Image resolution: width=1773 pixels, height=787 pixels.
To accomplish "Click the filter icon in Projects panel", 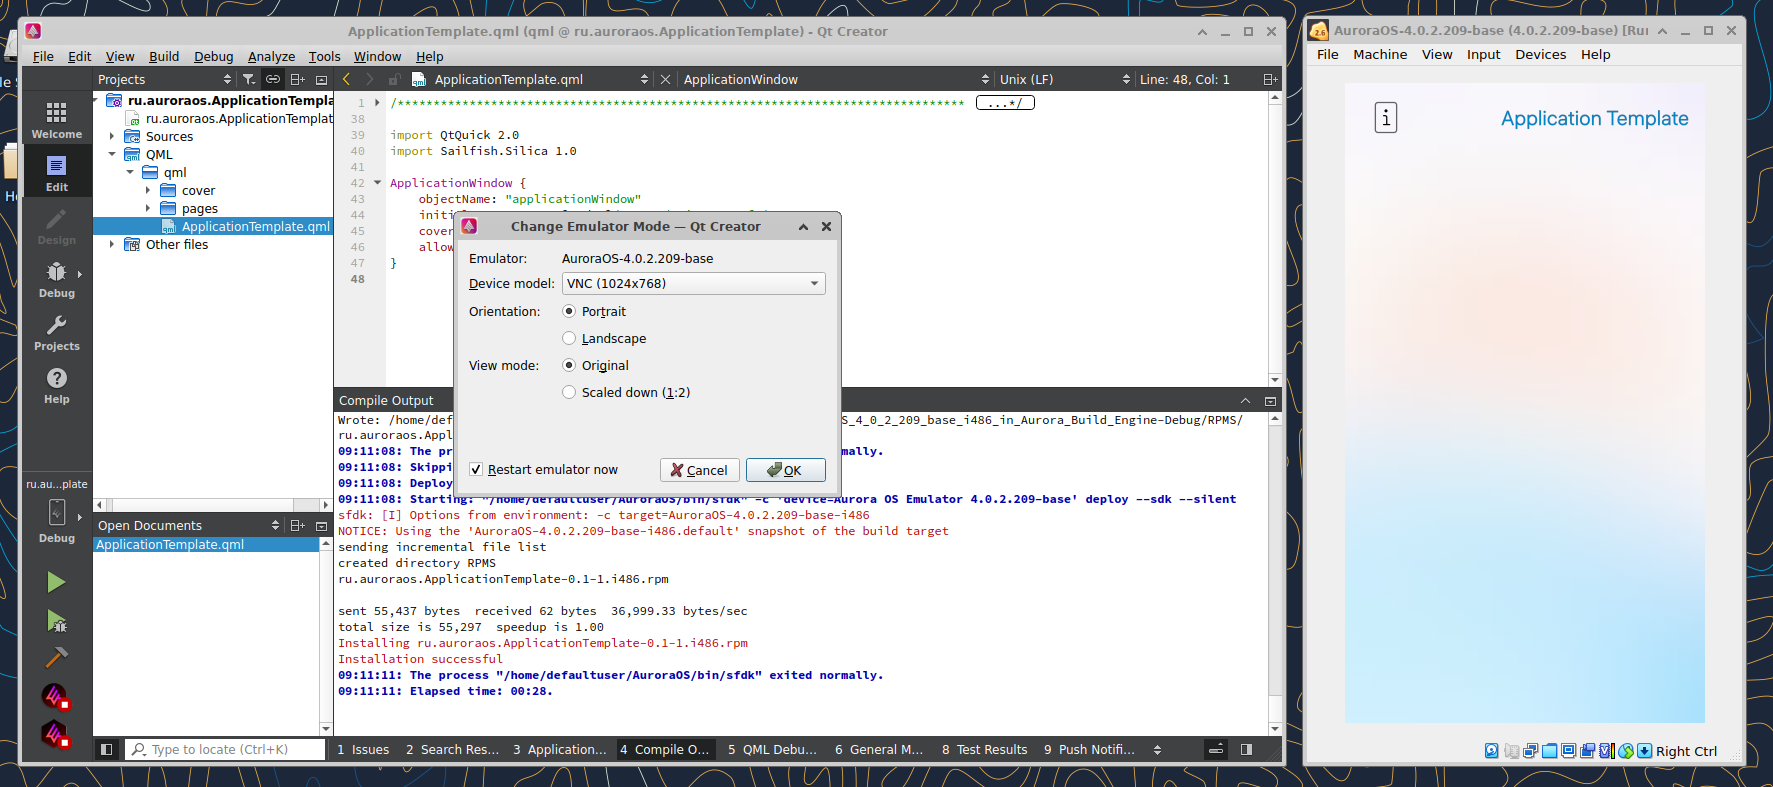I will 248,79.
